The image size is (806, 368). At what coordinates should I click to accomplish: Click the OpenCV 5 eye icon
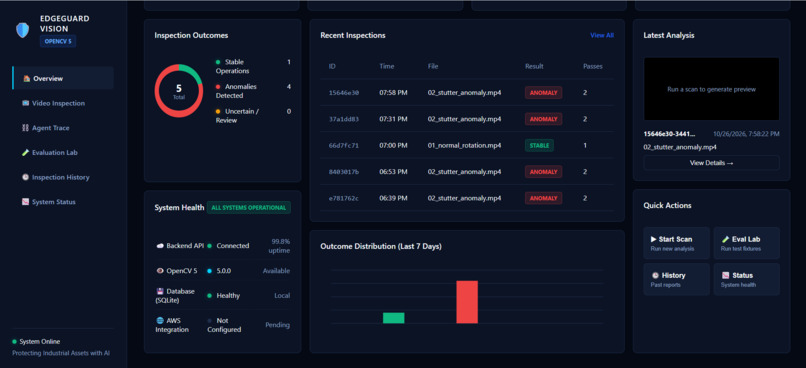pos(160,270)
